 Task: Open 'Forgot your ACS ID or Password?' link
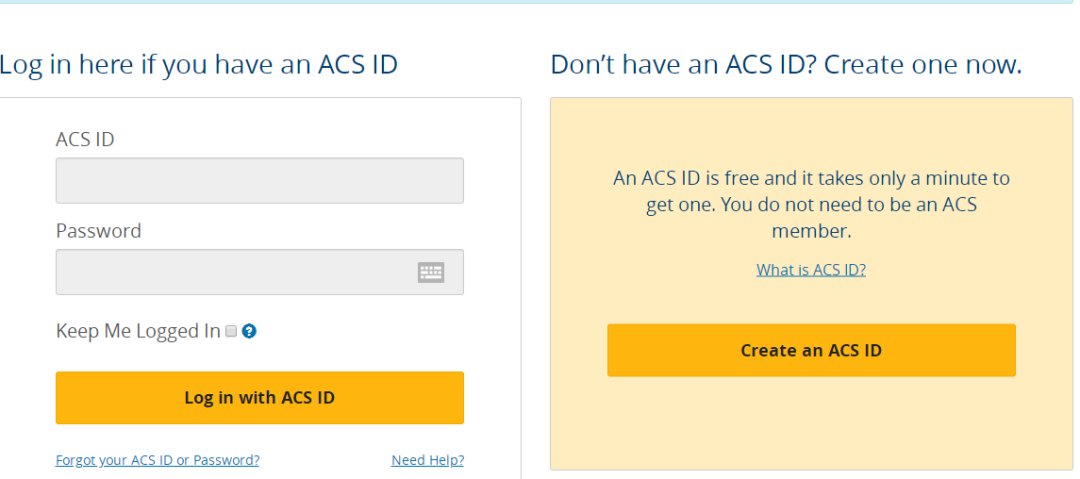pyautogui.click(x=158, y=460)
